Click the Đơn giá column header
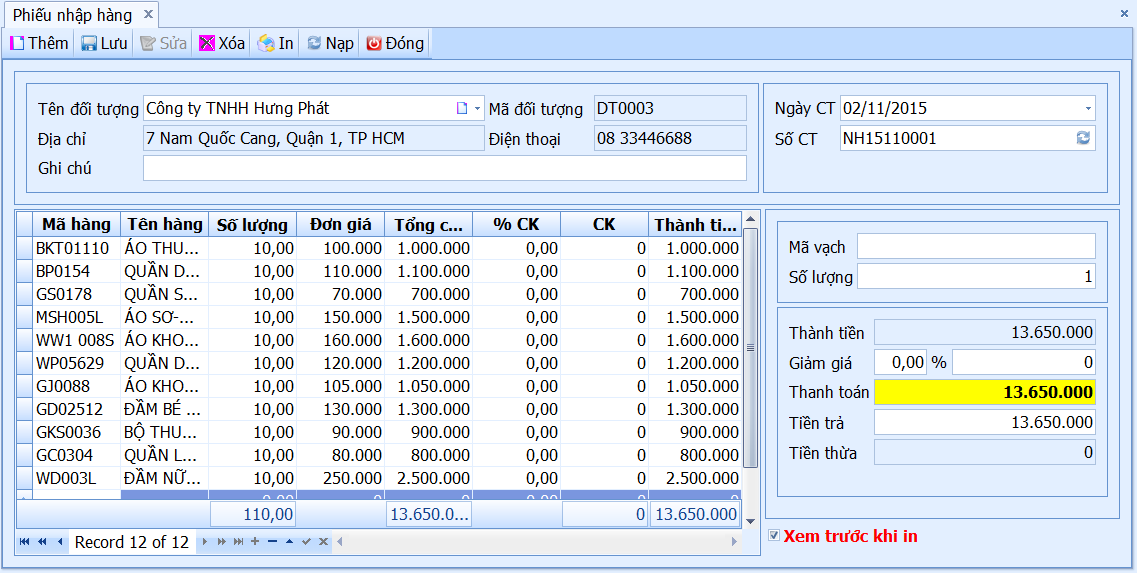The image size is (1137, 573). tap(341, 224)
